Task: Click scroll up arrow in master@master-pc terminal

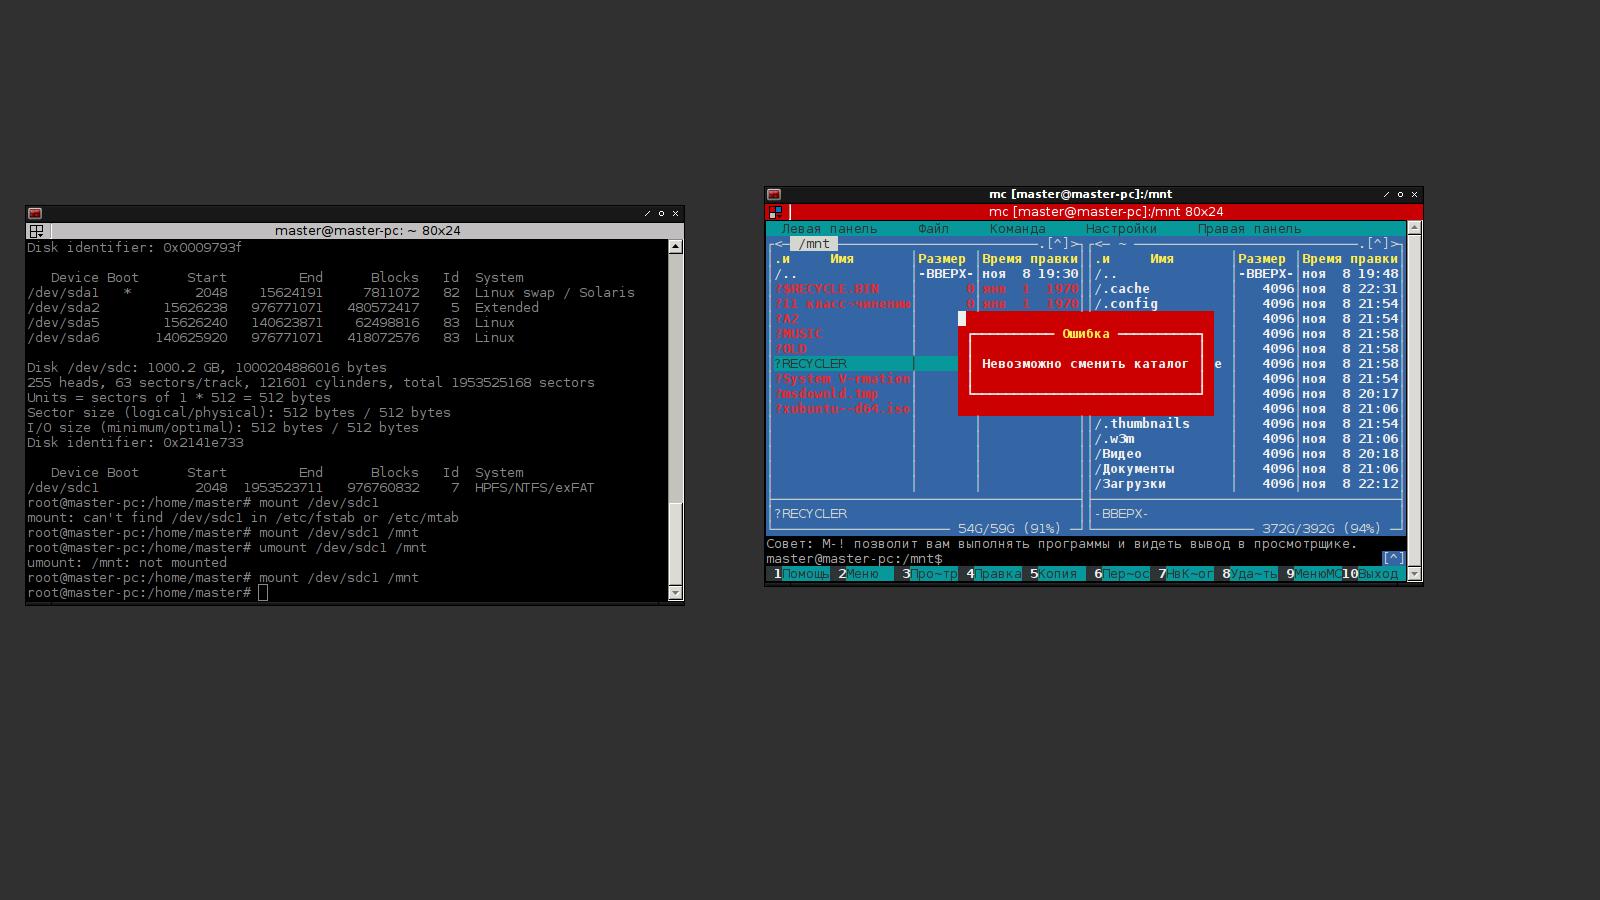Action: [x=675, y=246]
